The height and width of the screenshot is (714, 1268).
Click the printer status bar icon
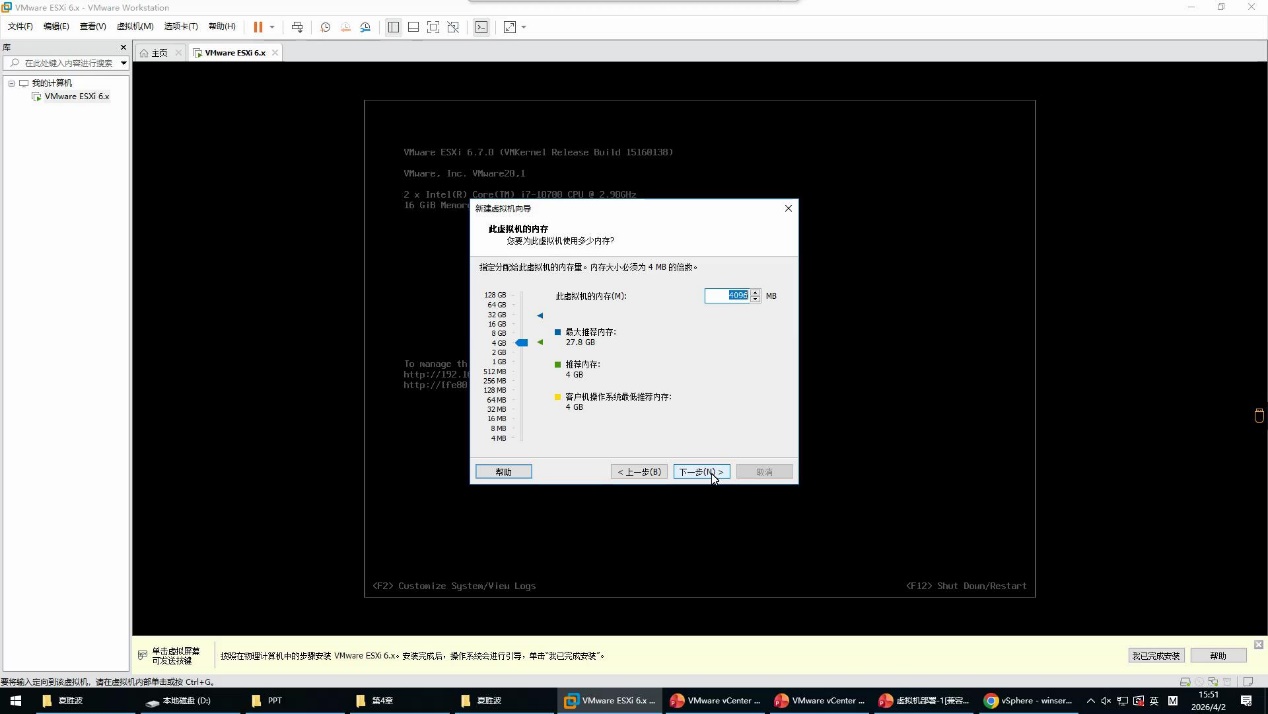click(x=1227, y=682)
